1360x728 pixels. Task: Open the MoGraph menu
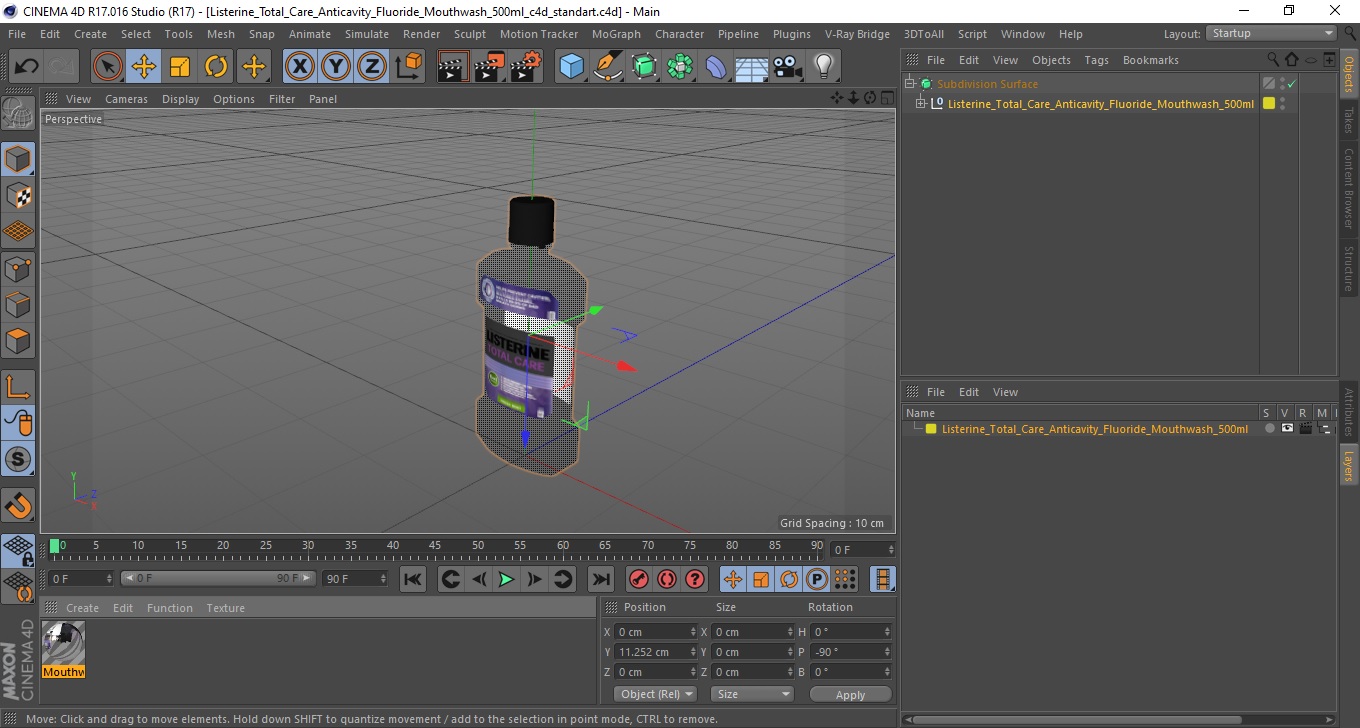click(616, 34)
